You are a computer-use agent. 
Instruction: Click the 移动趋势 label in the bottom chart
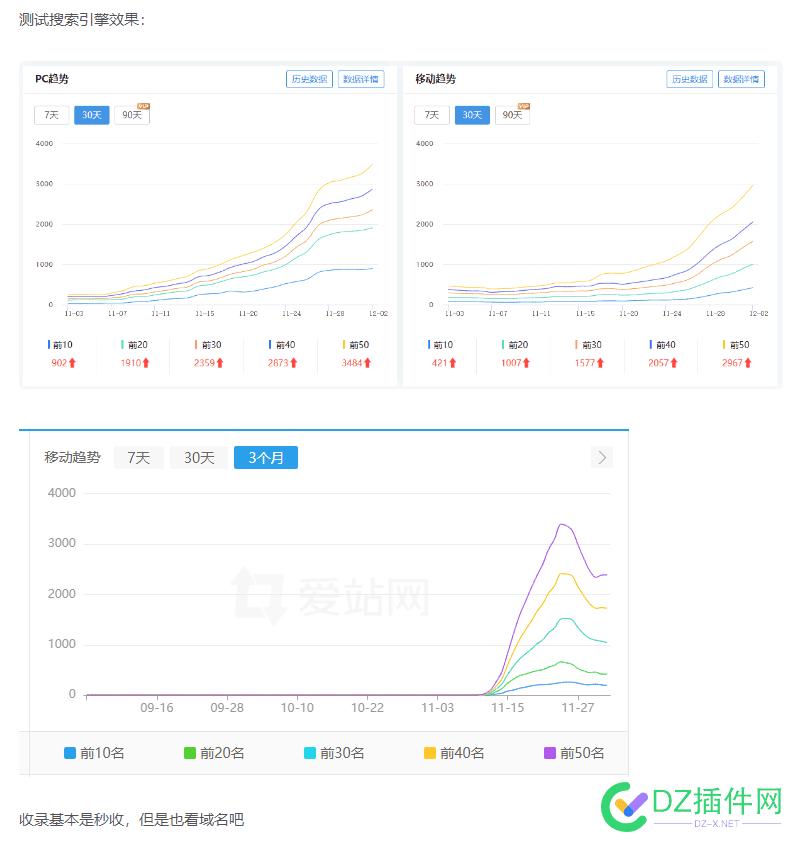pyautogui.click(x=72, y=458)
